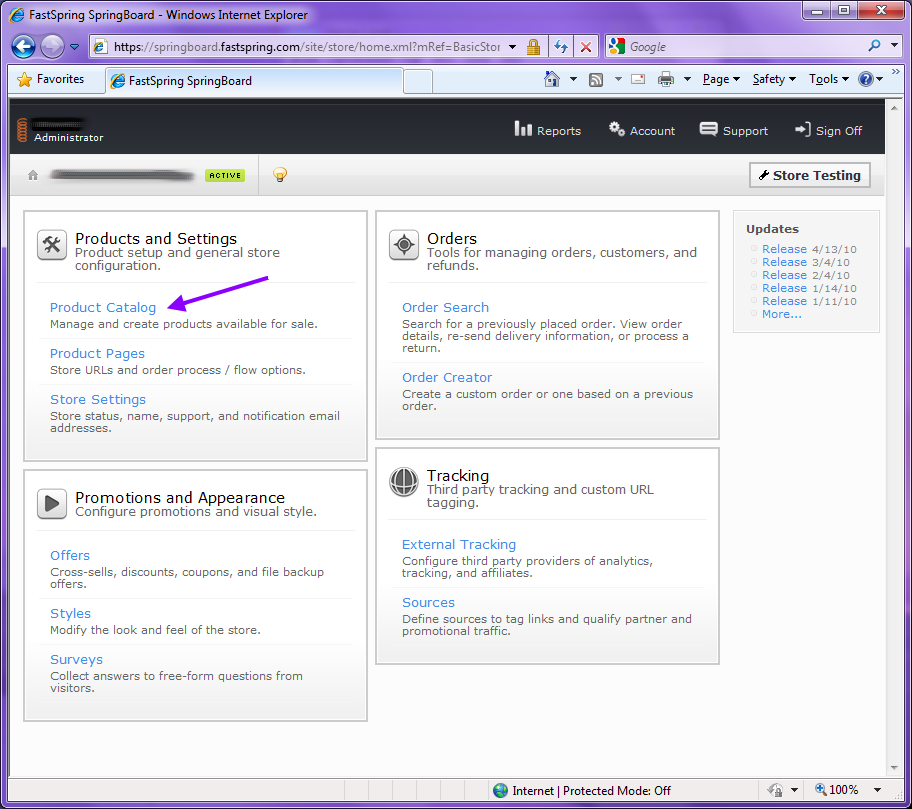Image resolution: width=912 pixels, height=809 pixels.
Task: Expand the address bar history dropdown
Action: click(512, 47)
